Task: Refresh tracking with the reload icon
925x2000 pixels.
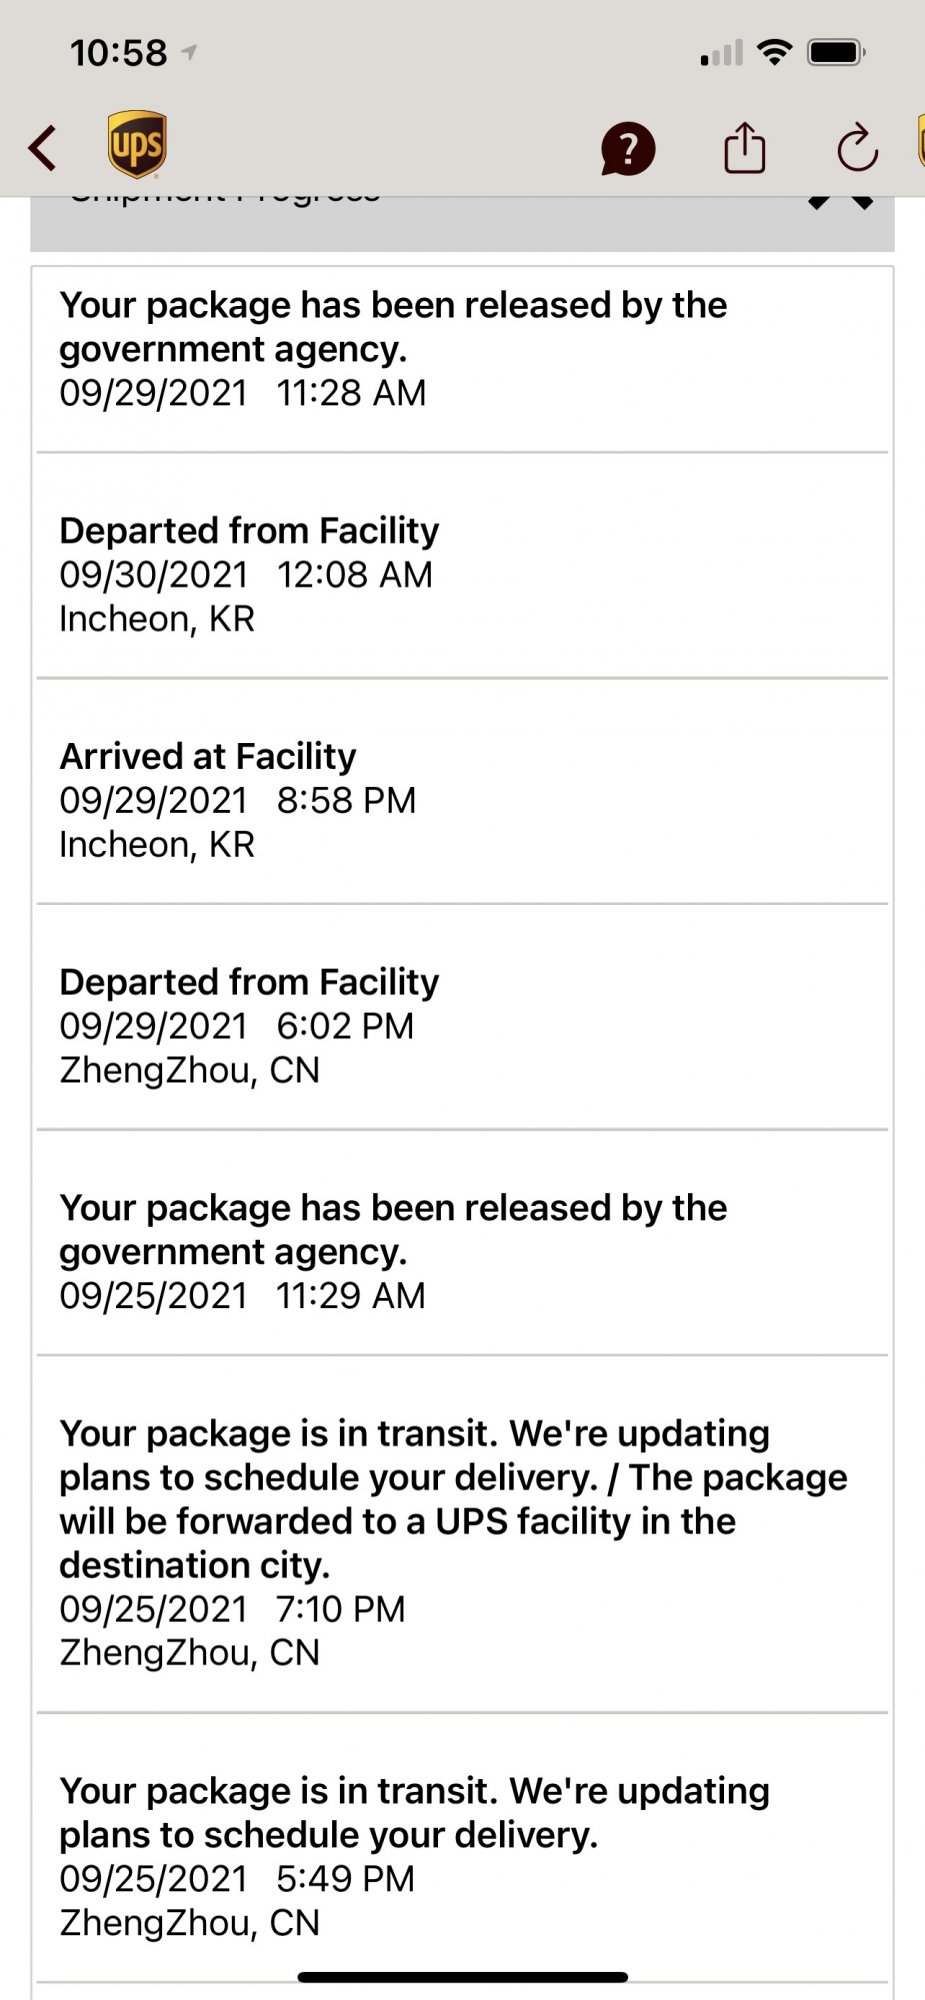Action: click(857, 148)
